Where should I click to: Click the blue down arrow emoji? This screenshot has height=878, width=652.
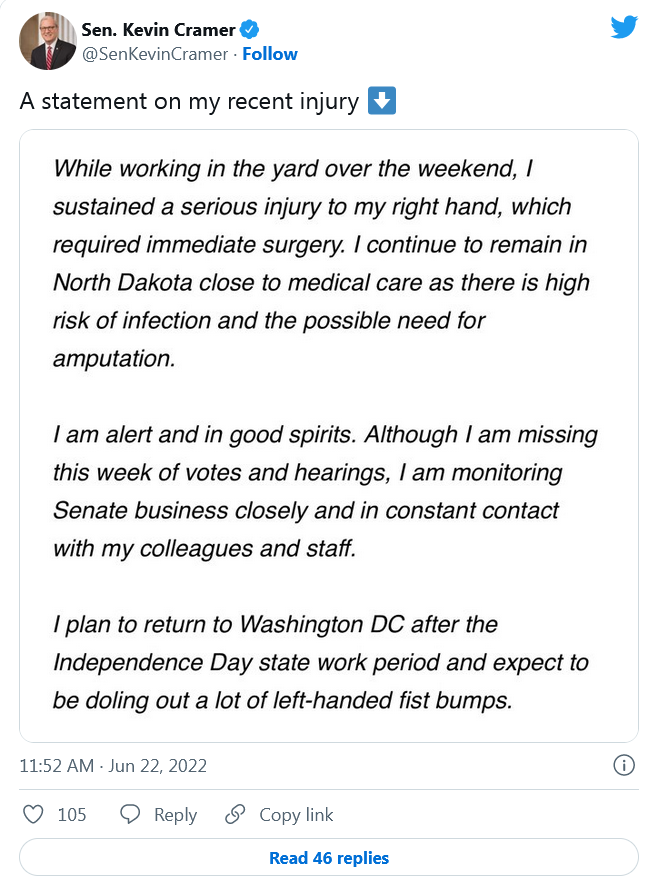tap(382, 101)
